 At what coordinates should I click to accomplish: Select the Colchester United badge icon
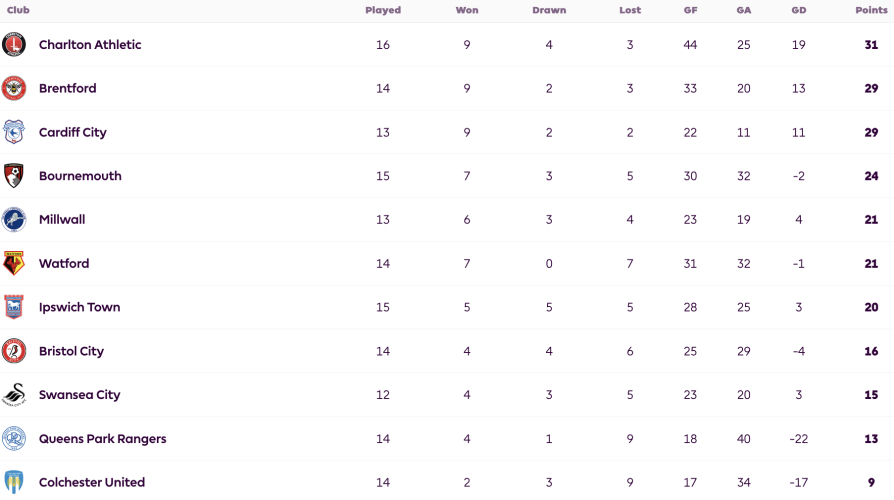pyautogui.click(x=14, y=482)
